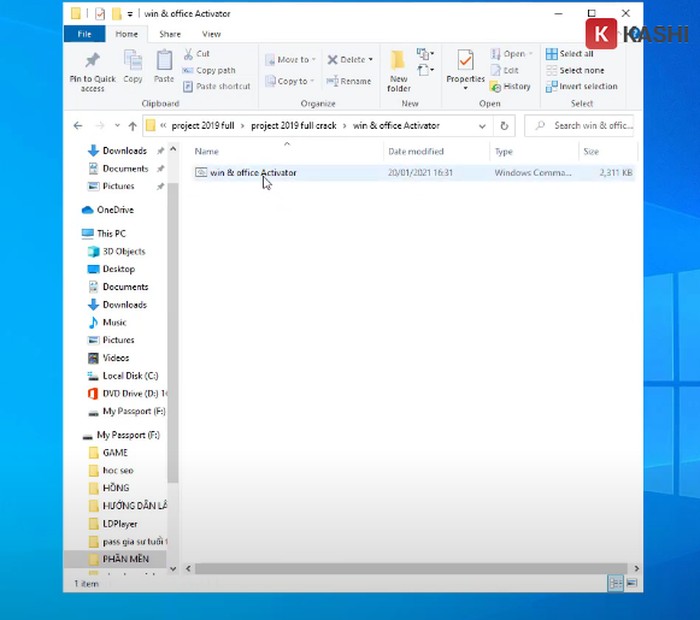Go up one folder level
700x620 pixels.
point(132,126)
